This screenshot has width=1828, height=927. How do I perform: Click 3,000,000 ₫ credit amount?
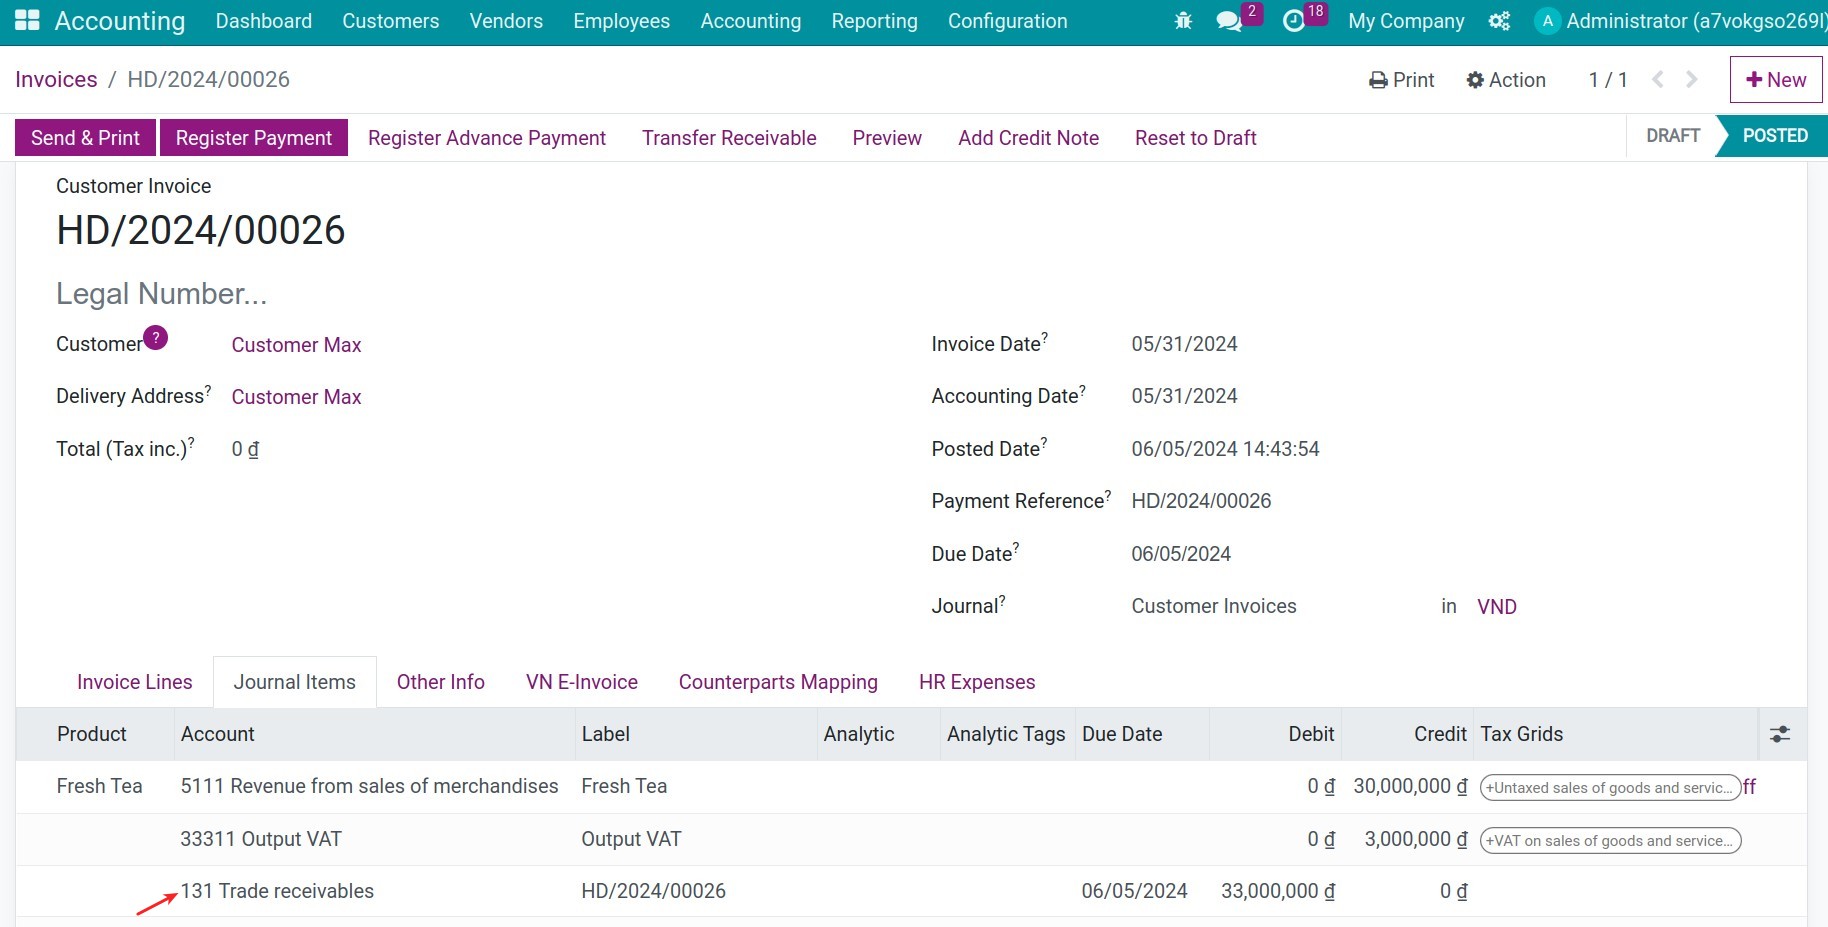coord(1416,839)
